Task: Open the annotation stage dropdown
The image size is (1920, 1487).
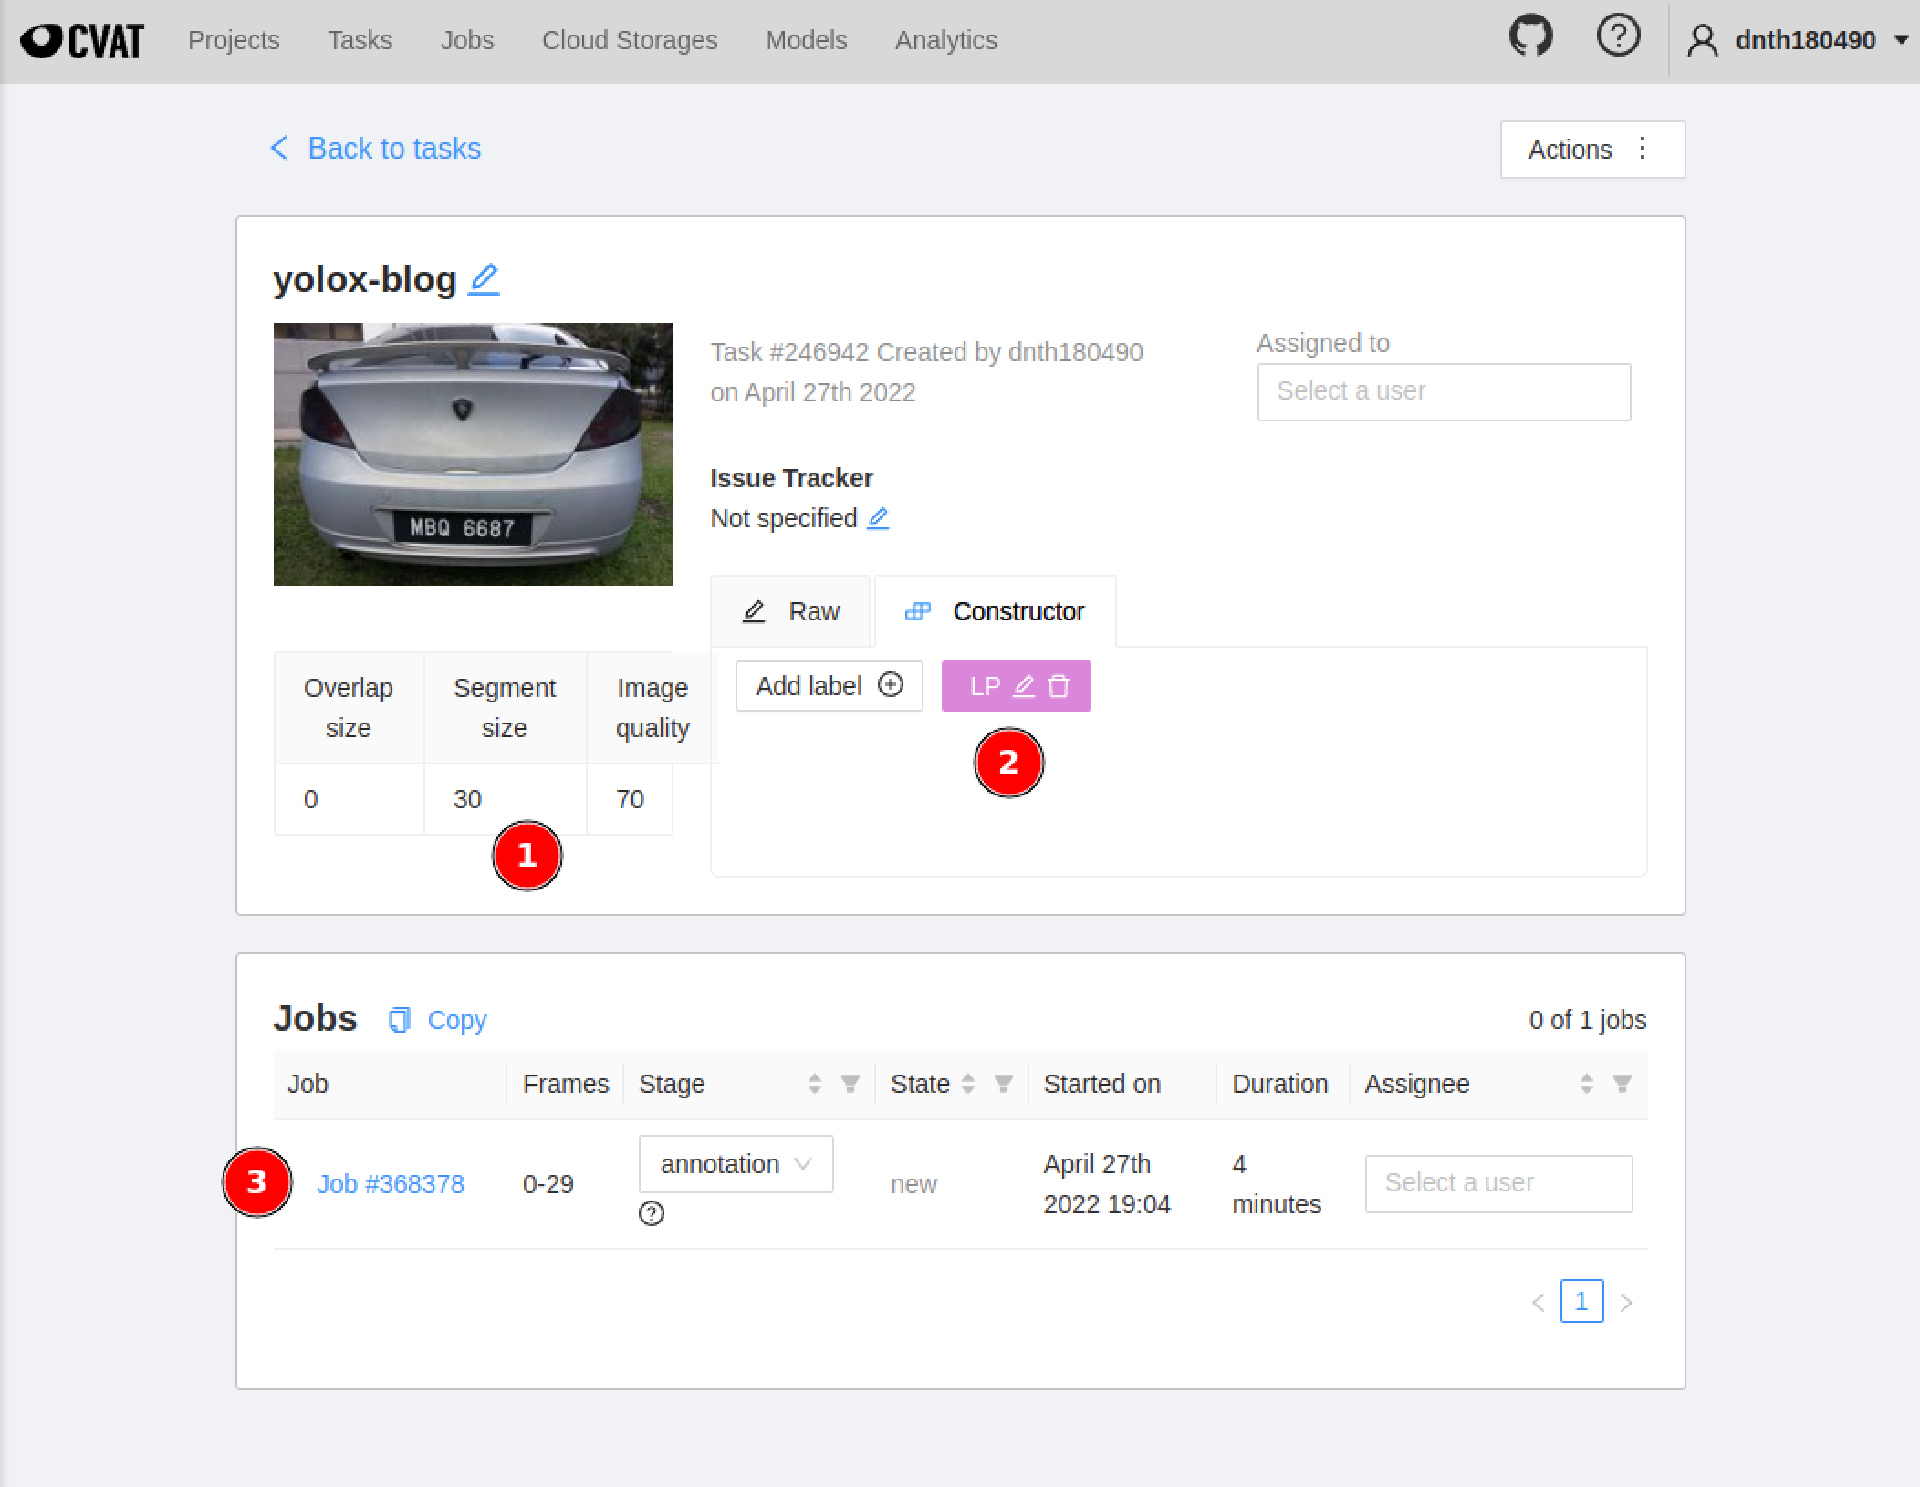Action: pos(736,1164)
